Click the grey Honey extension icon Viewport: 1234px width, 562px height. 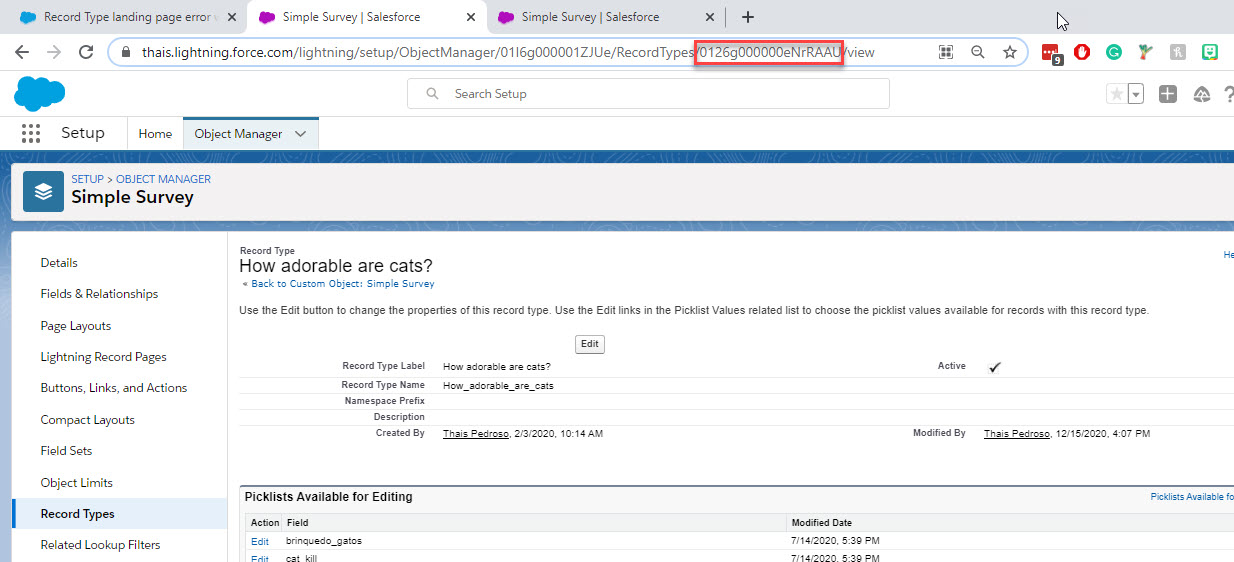pyautogui.click(x=1178, y=52)
